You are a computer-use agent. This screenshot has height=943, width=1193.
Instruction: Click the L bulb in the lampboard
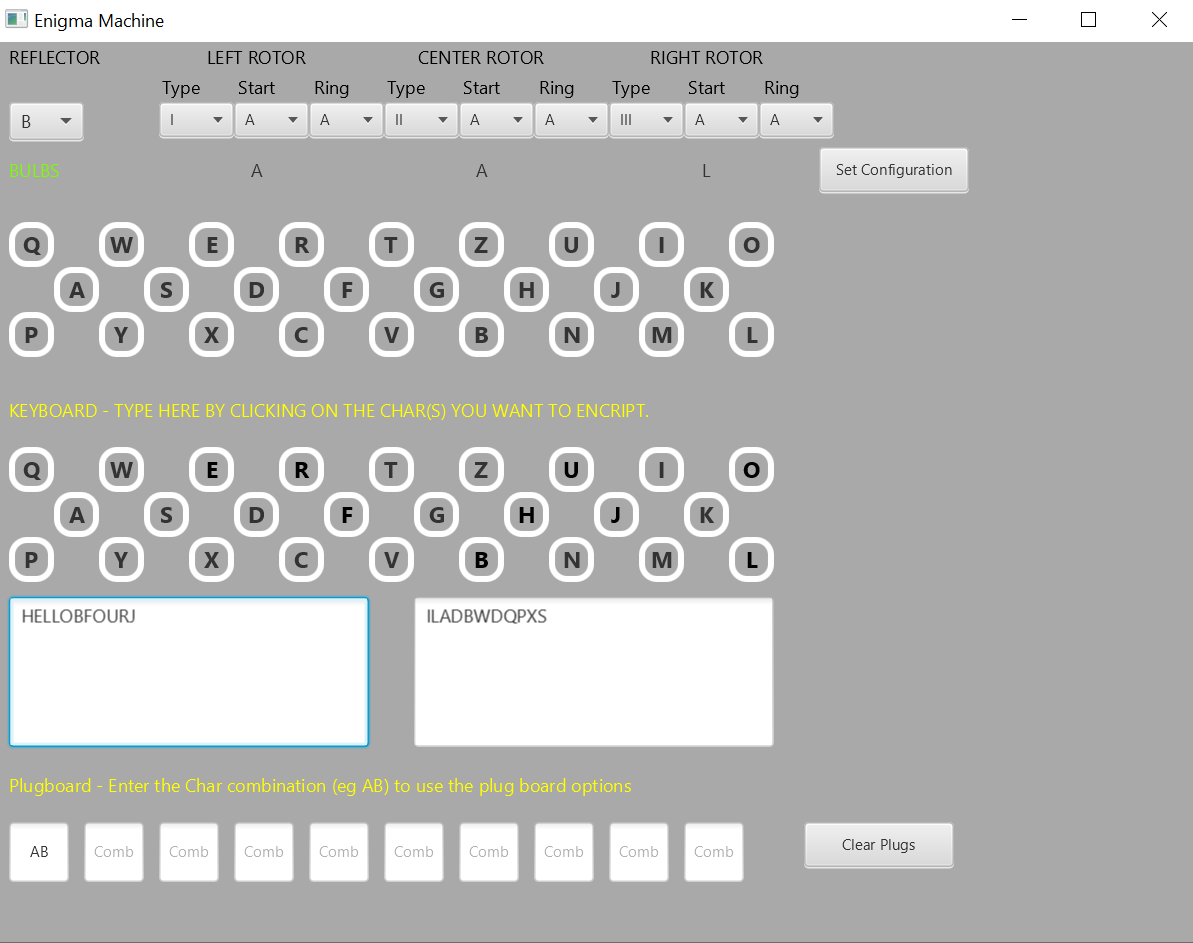click(x=751, y=334)
